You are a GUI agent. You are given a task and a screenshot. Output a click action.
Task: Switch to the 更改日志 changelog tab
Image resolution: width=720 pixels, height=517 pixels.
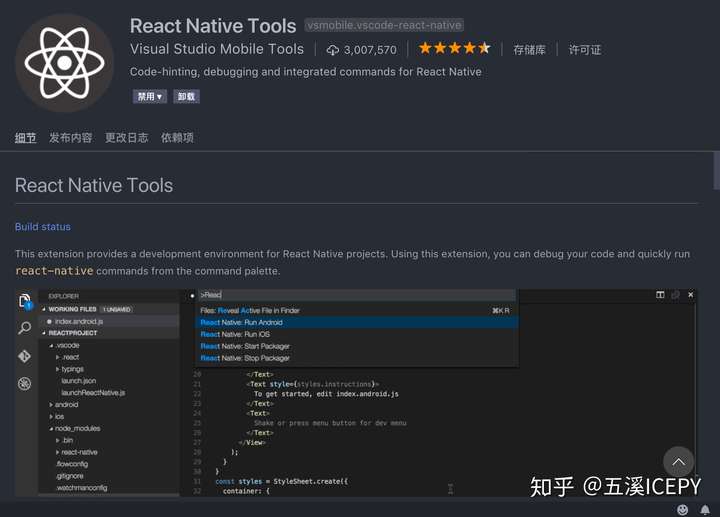[x=127, y=137]
